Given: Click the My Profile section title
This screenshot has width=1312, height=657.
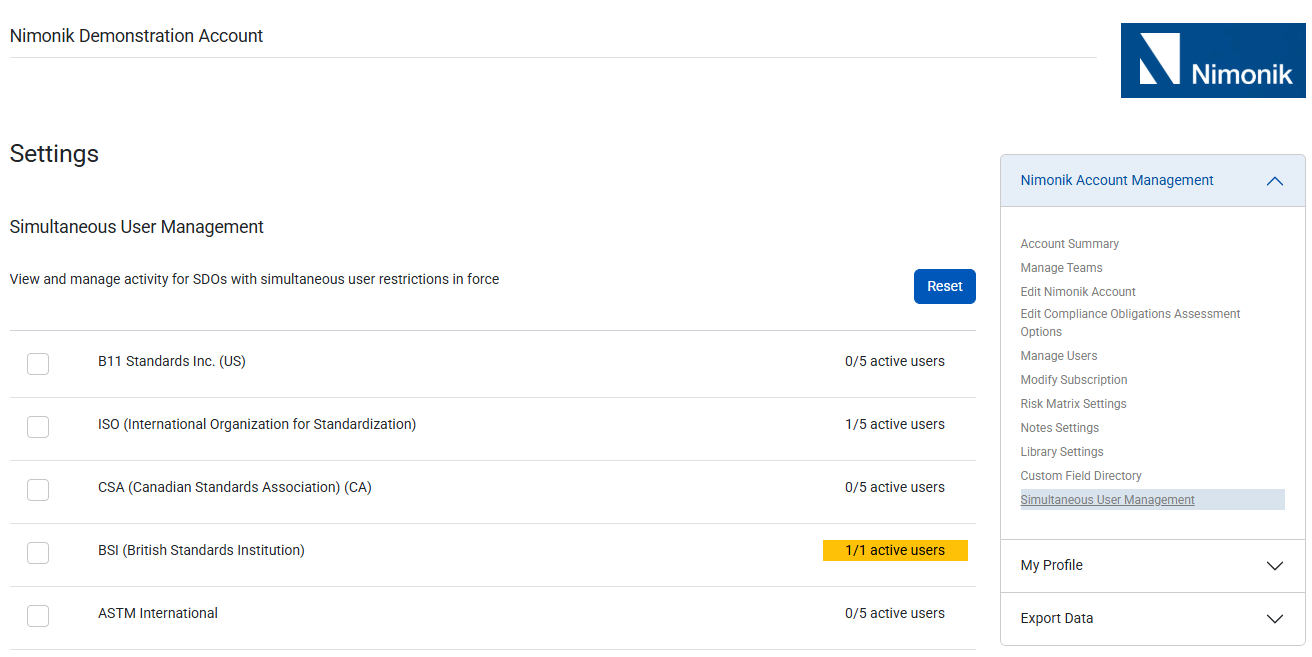Looking at the screenshot, I should click(1051, 566).
